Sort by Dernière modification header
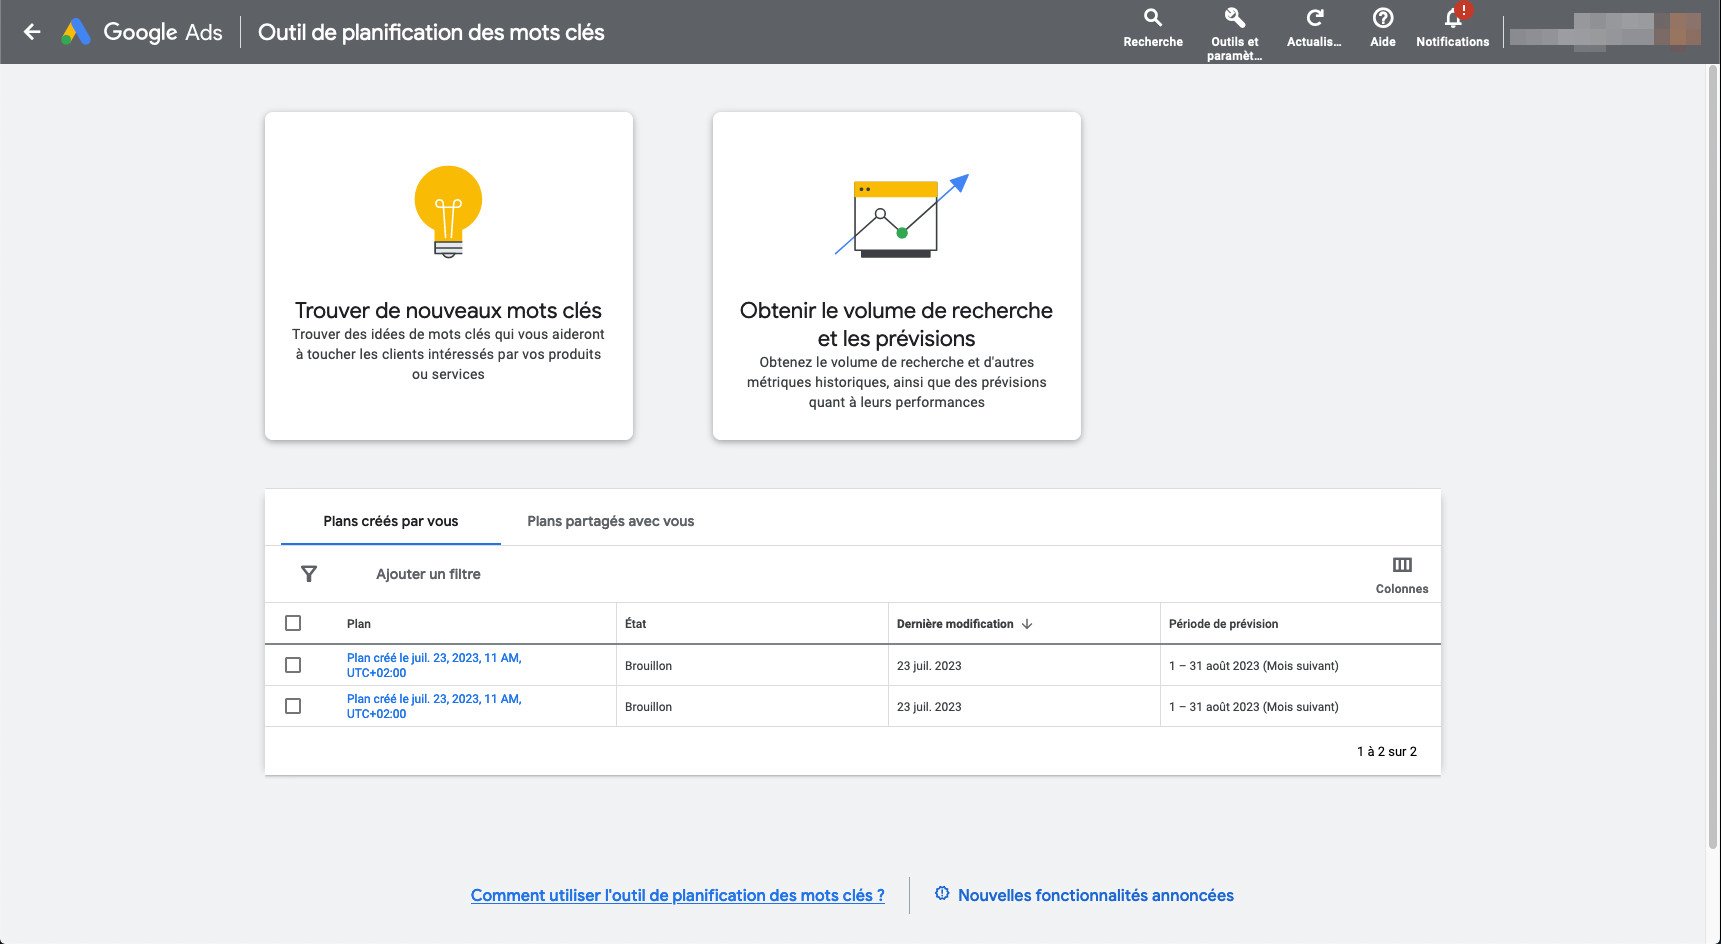 955,624
